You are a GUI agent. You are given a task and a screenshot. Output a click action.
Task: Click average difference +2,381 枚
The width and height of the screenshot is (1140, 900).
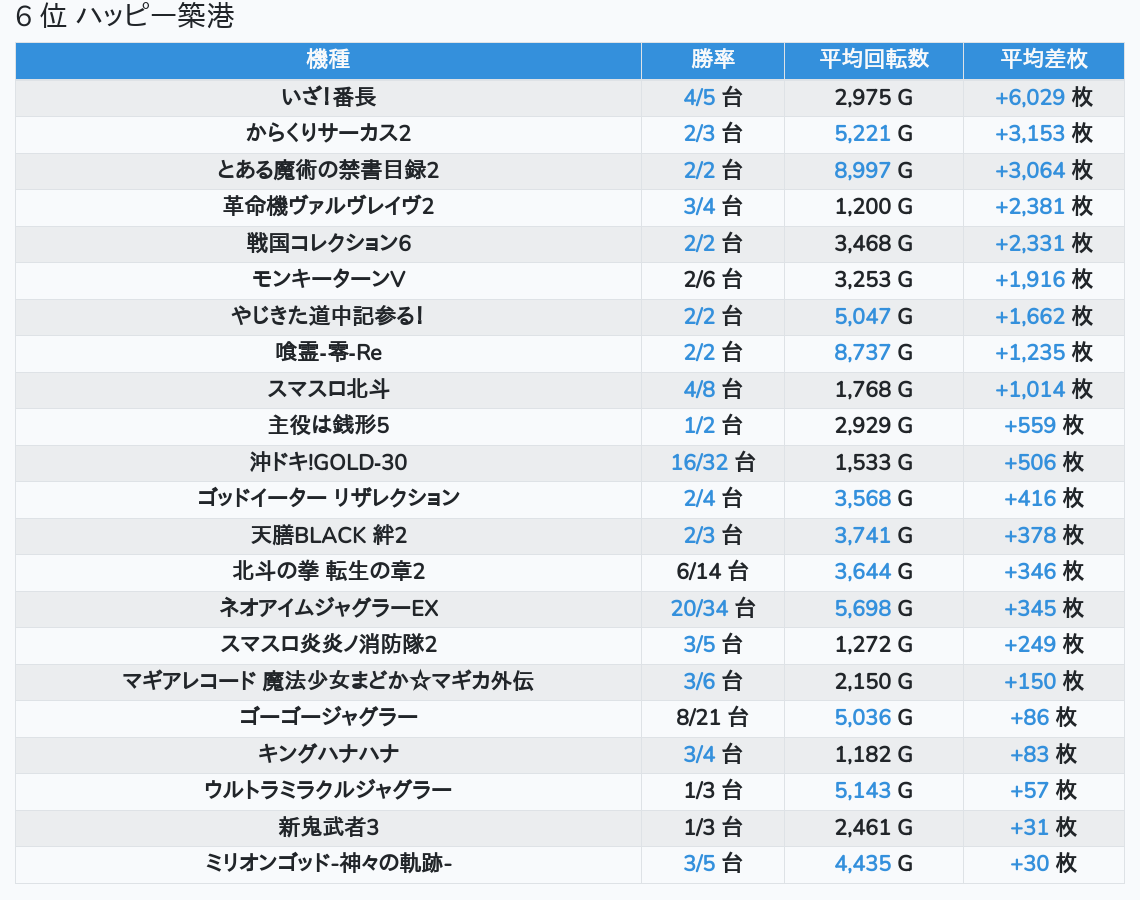click(x=1043, y=206)
